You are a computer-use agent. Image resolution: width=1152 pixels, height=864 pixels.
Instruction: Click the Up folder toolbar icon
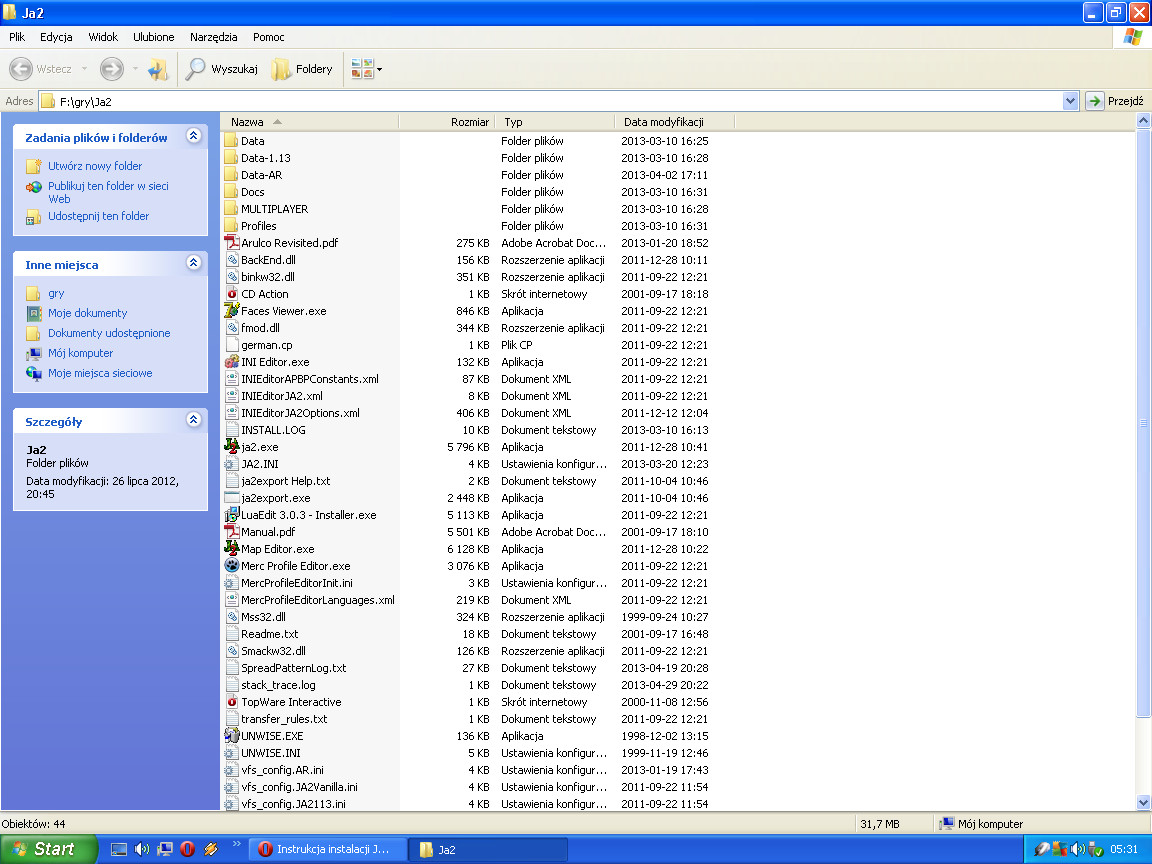158,69
